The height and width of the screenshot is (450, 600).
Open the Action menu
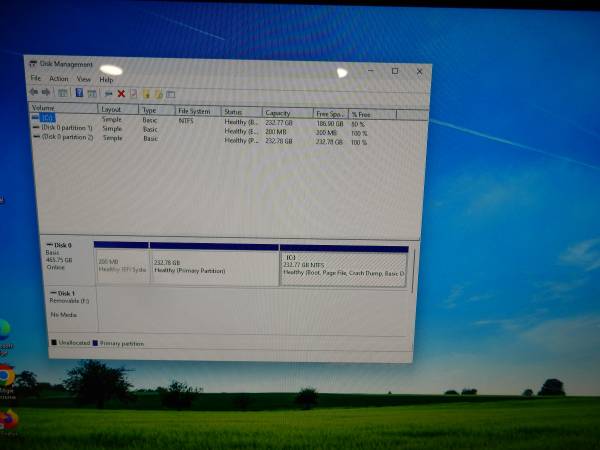(x=59, y=79)
